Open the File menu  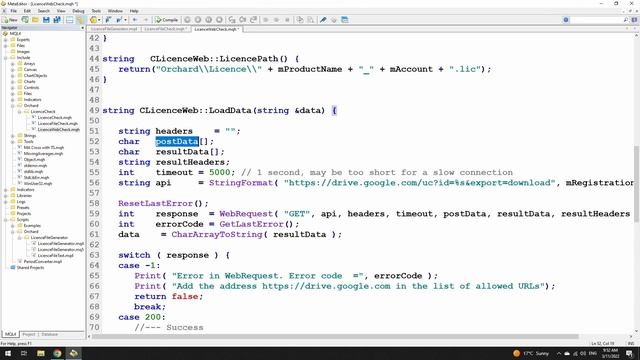(13, 11)
